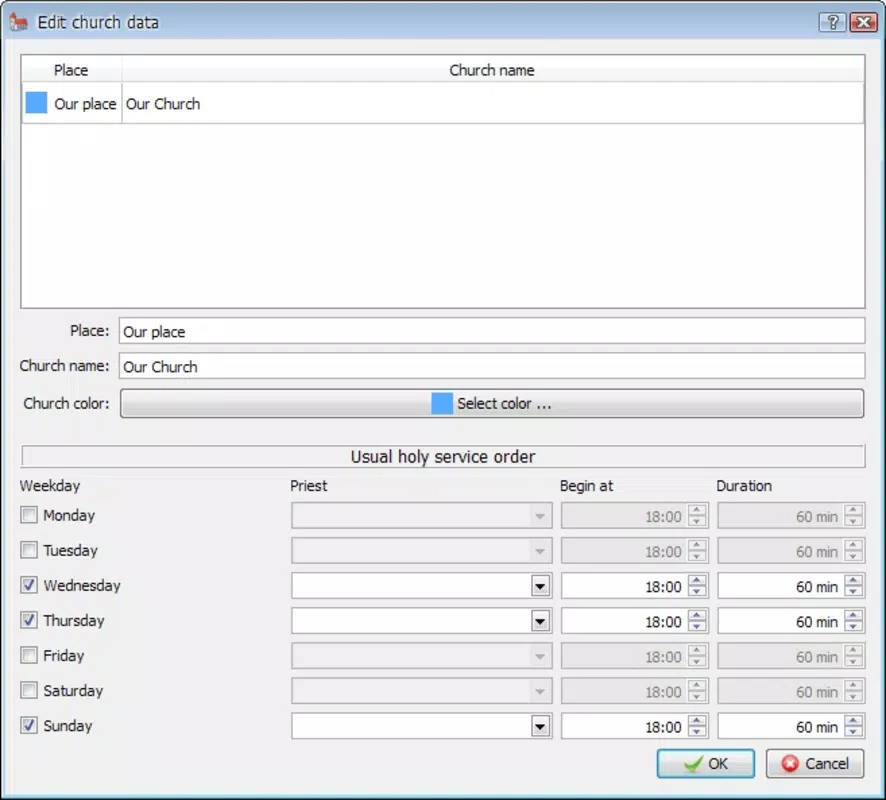Decrease Wednesday begin time with down arrow
886x800 pixels.
(697, 592)
